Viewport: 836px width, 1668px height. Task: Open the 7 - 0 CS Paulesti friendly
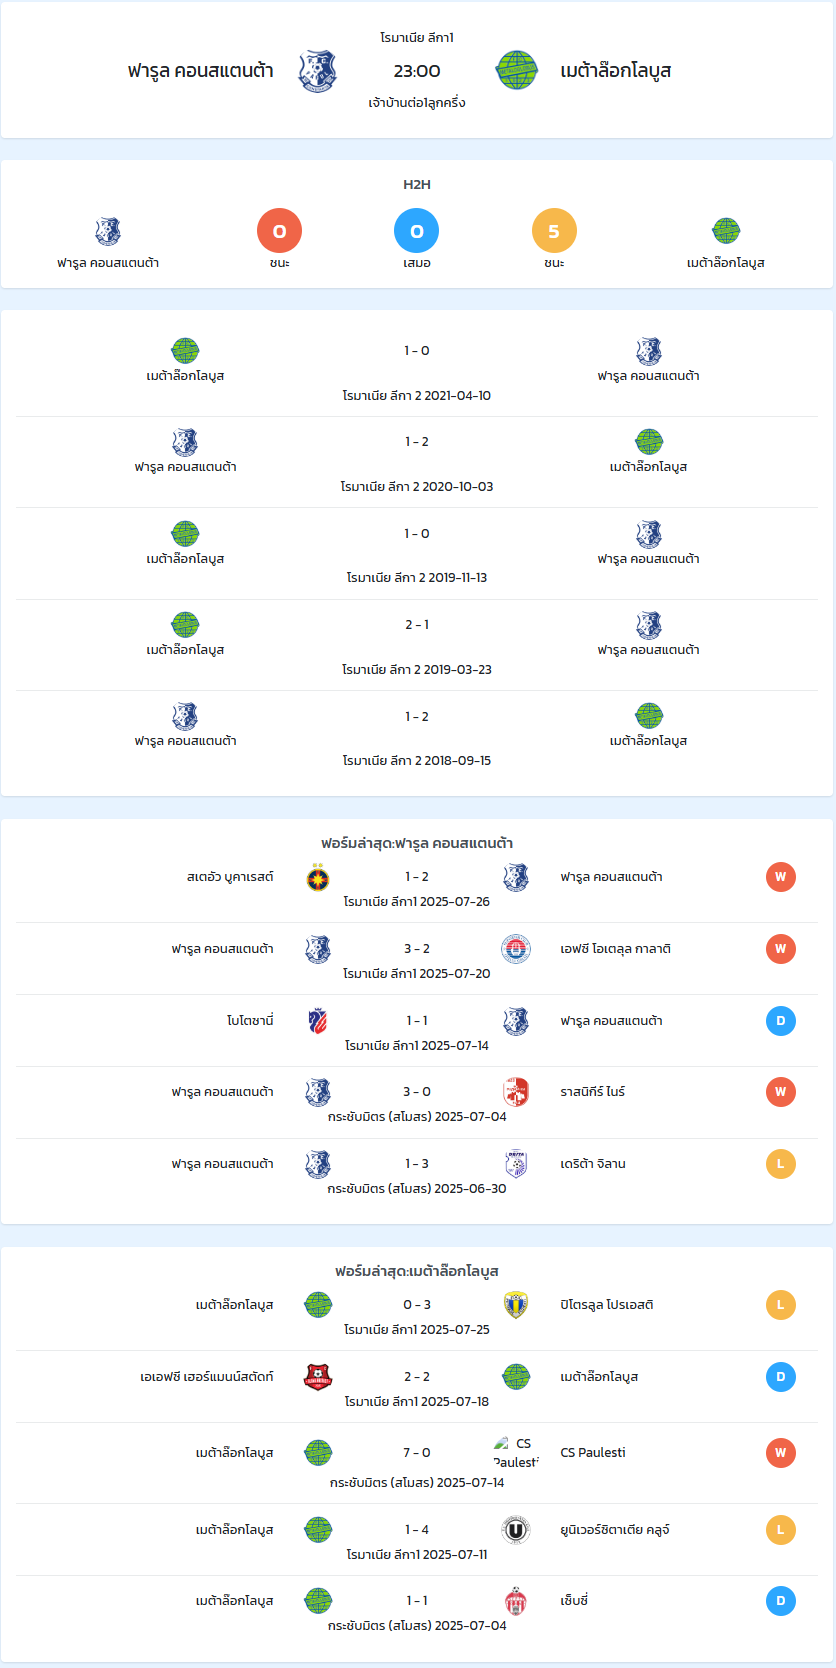tap(417, 1463)
